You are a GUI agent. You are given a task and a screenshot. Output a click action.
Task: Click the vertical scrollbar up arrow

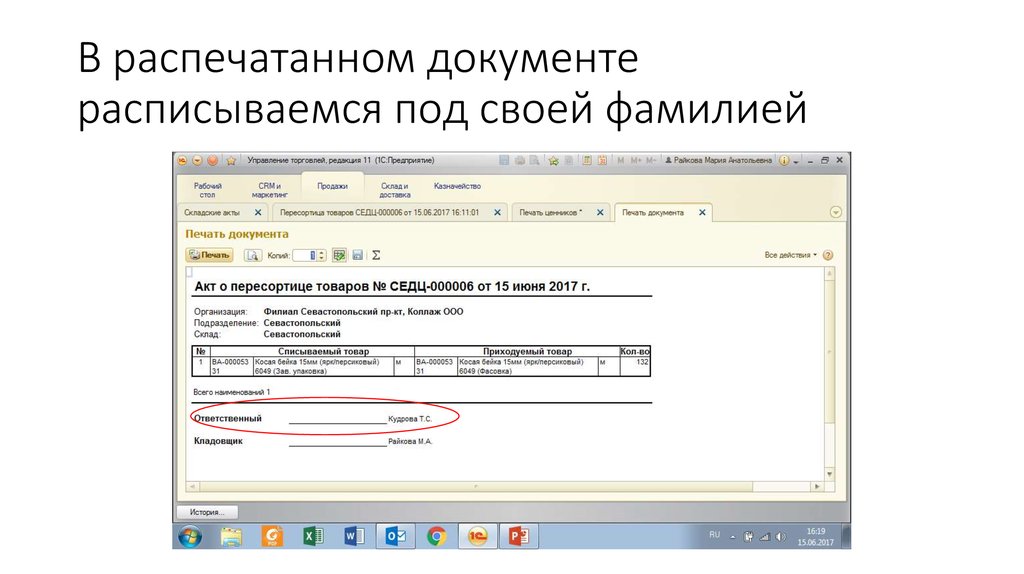829,274
